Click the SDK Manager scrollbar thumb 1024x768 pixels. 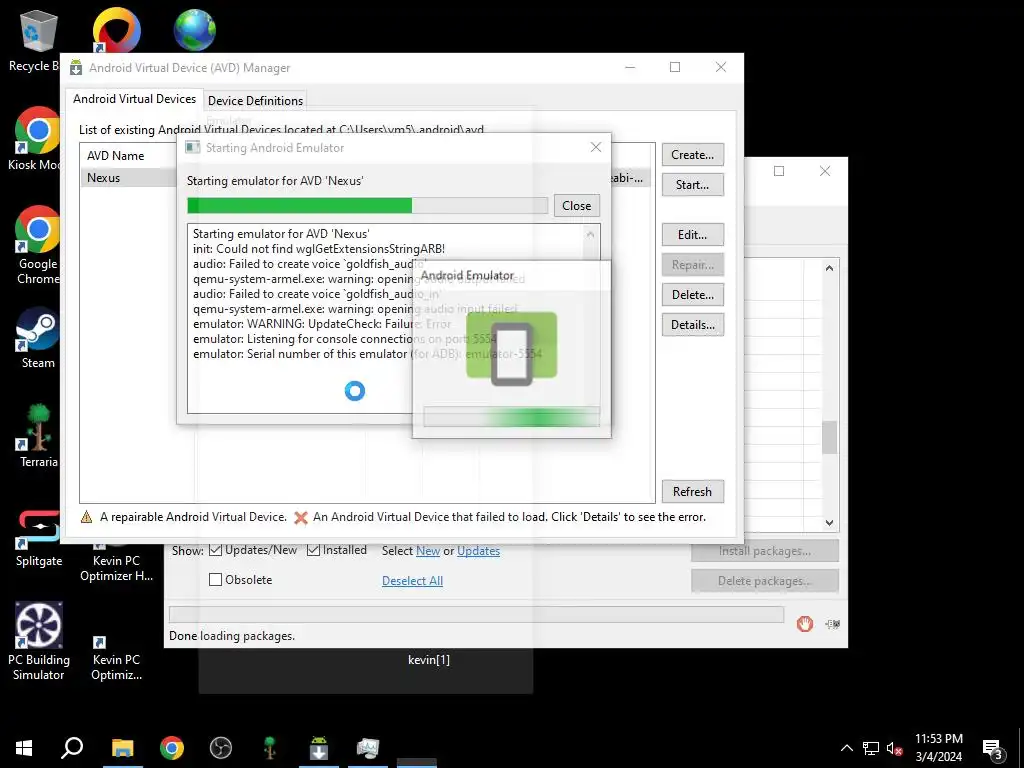(x=829, y=438)
